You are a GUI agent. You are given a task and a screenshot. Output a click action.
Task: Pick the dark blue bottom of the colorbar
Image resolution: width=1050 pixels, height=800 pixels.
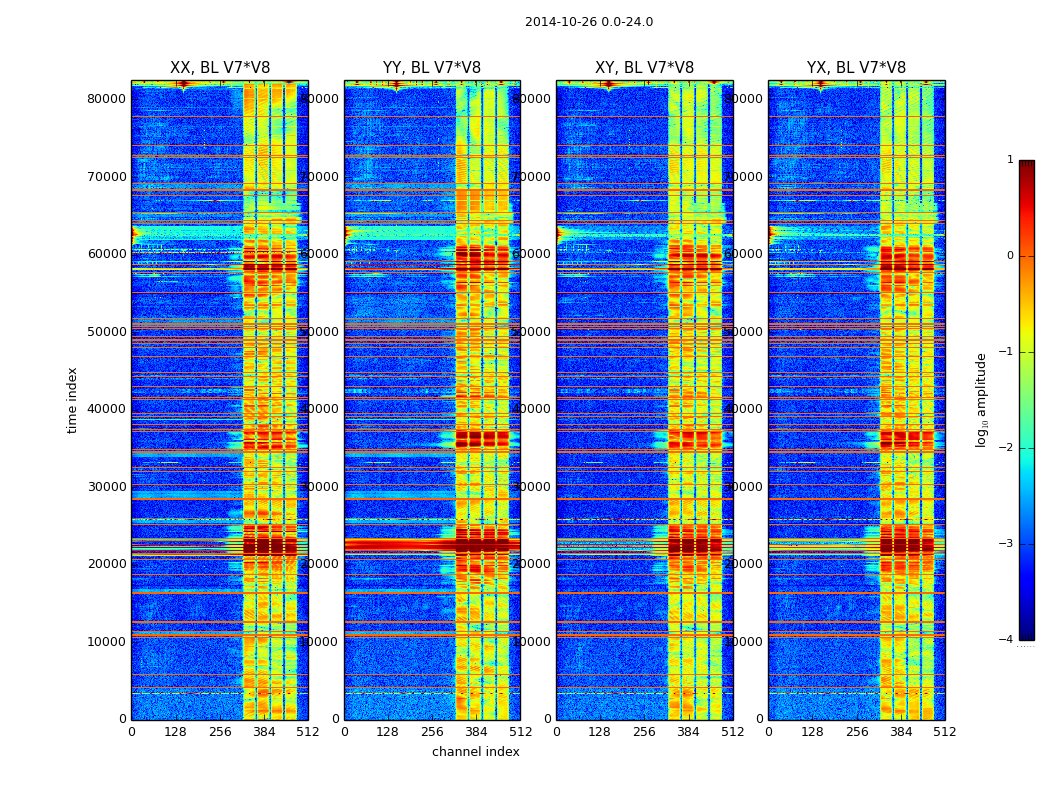1026,634
